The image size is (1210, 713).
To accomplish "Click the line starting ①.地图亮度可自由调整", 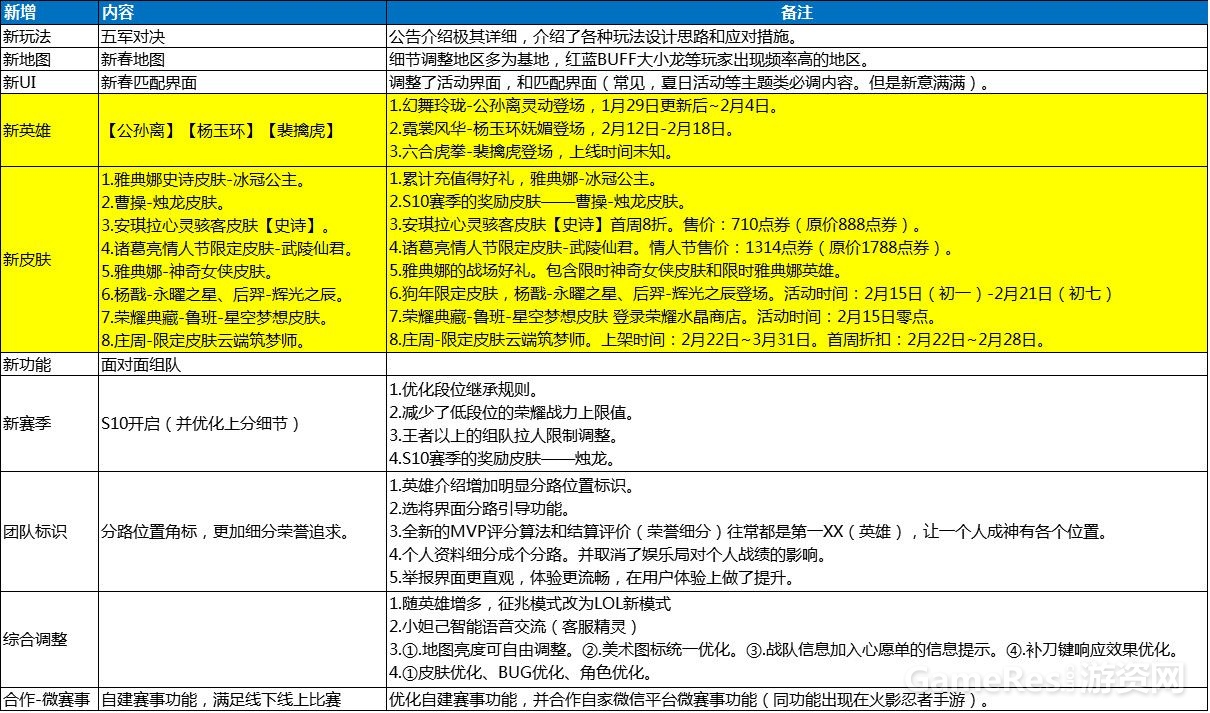I will click(x=788, y=650).
